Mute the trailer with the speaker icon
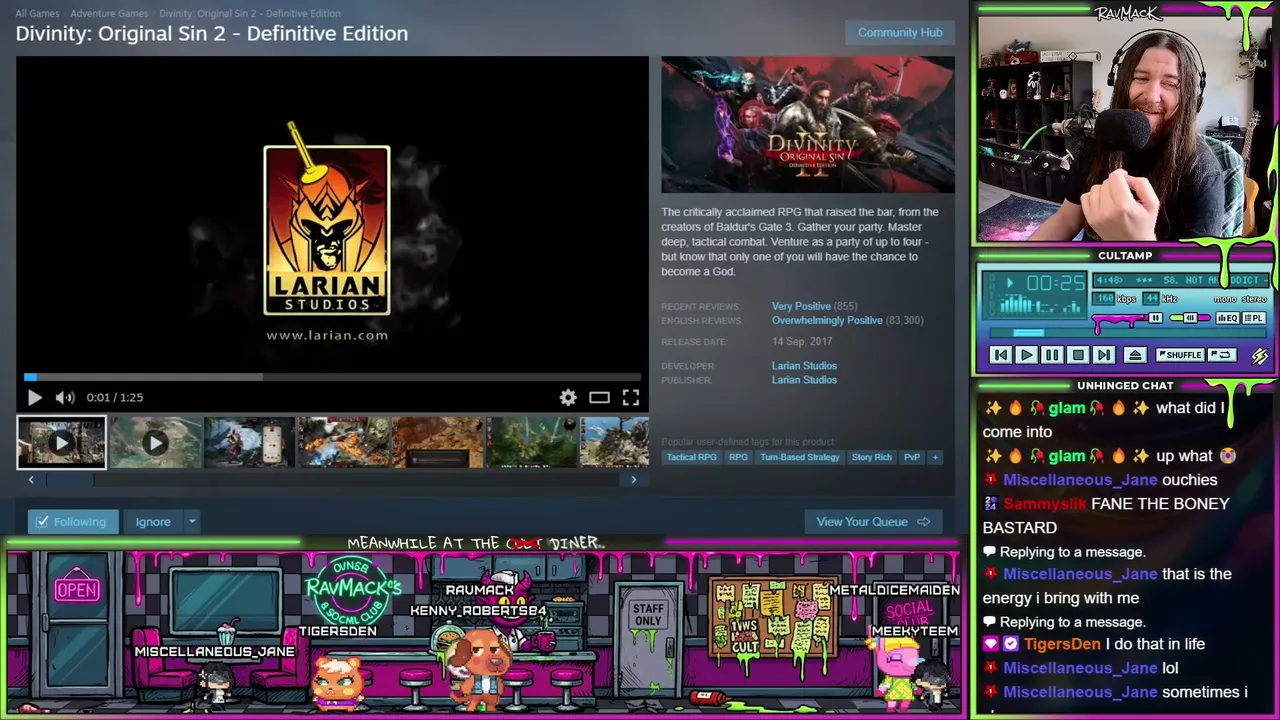 pyautogui.click(x=65, y=397)
